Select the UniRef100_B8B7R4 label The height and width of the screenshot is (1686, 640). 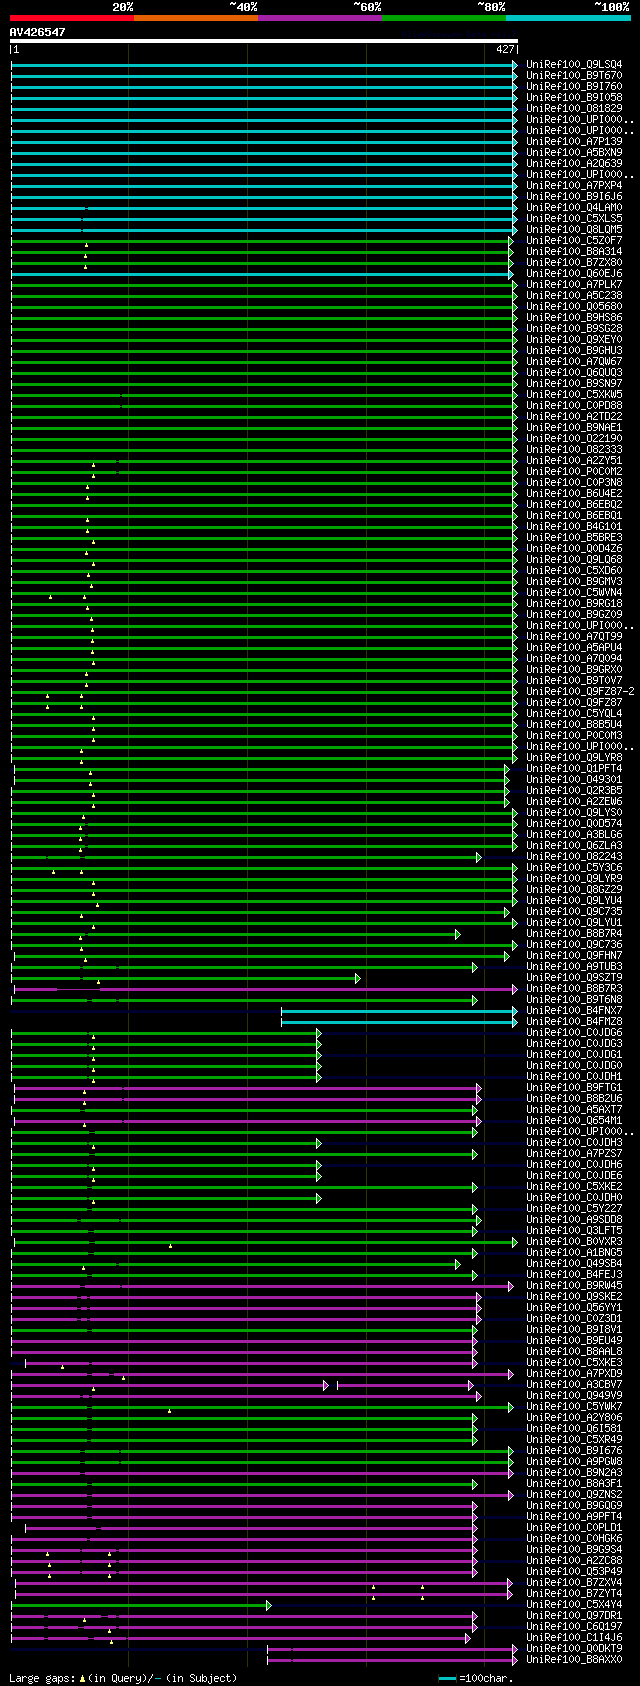[574, 933]
